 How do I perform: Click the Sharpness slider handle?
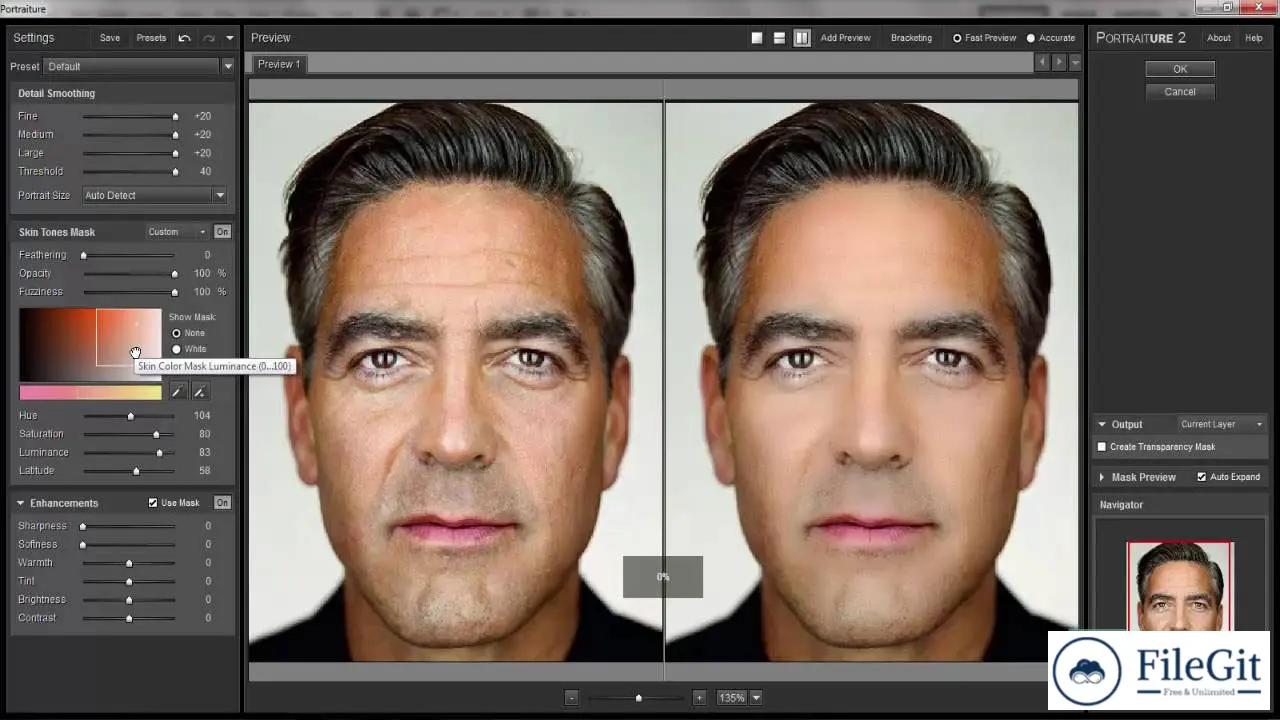[83, 526]
